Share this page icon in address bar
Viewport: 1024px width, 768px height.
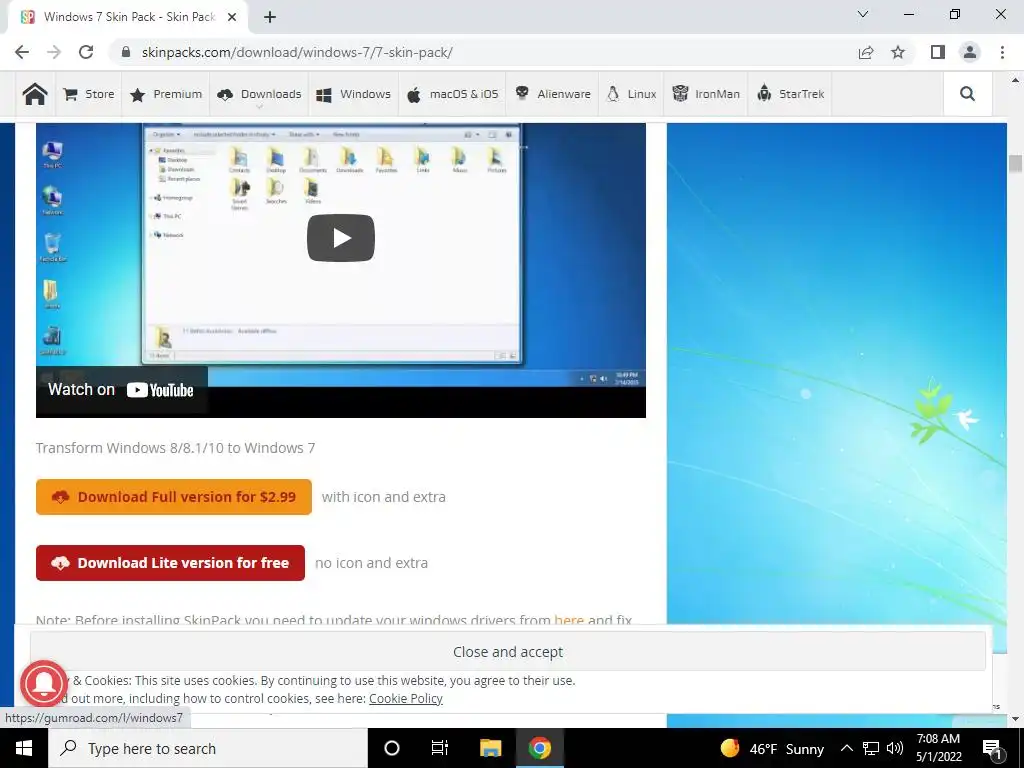click(x=866, y=52)
